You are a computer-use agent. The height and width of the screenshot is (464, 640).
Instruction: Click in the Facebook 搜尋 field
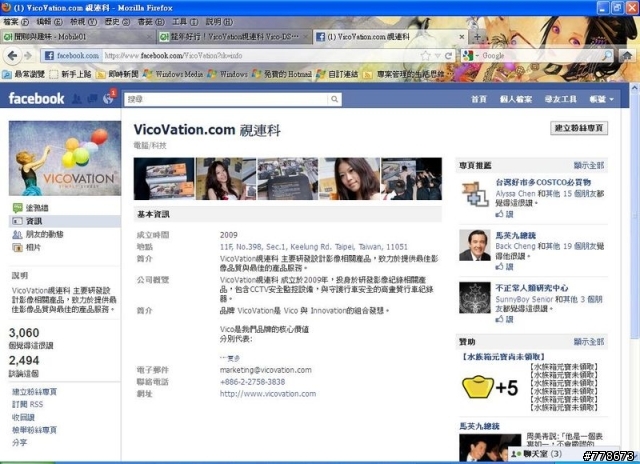click(226, 99)
